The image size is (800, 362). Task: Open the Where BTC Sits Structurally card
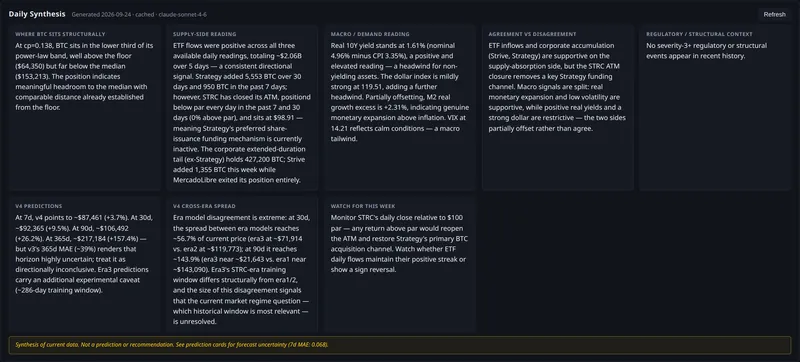[85, 108]
